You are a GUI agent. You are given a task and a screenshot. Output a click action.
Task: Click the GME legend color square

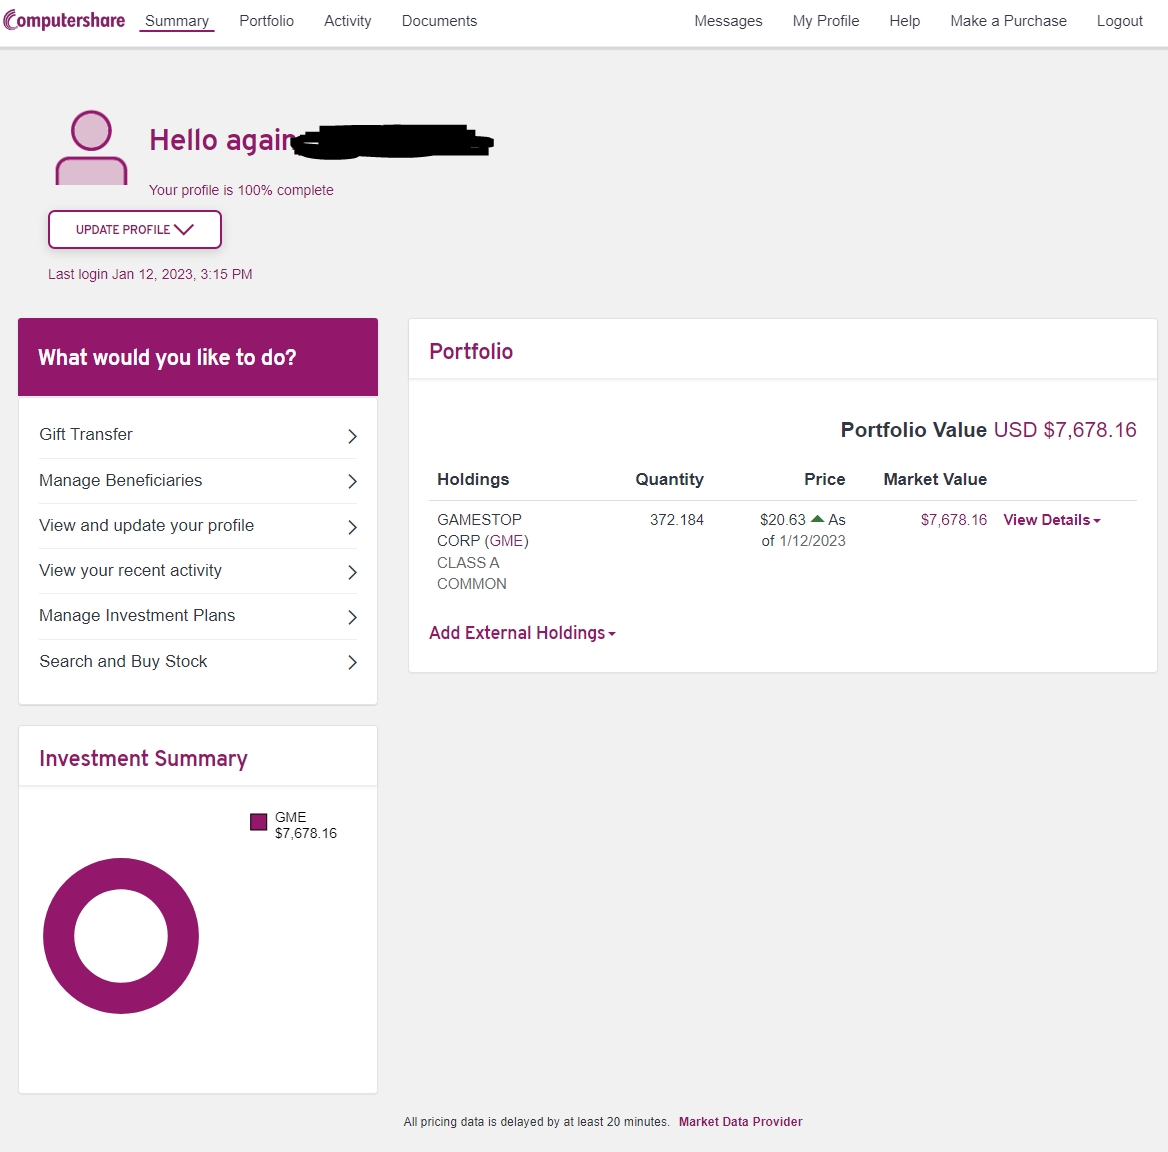coord(259,822)
